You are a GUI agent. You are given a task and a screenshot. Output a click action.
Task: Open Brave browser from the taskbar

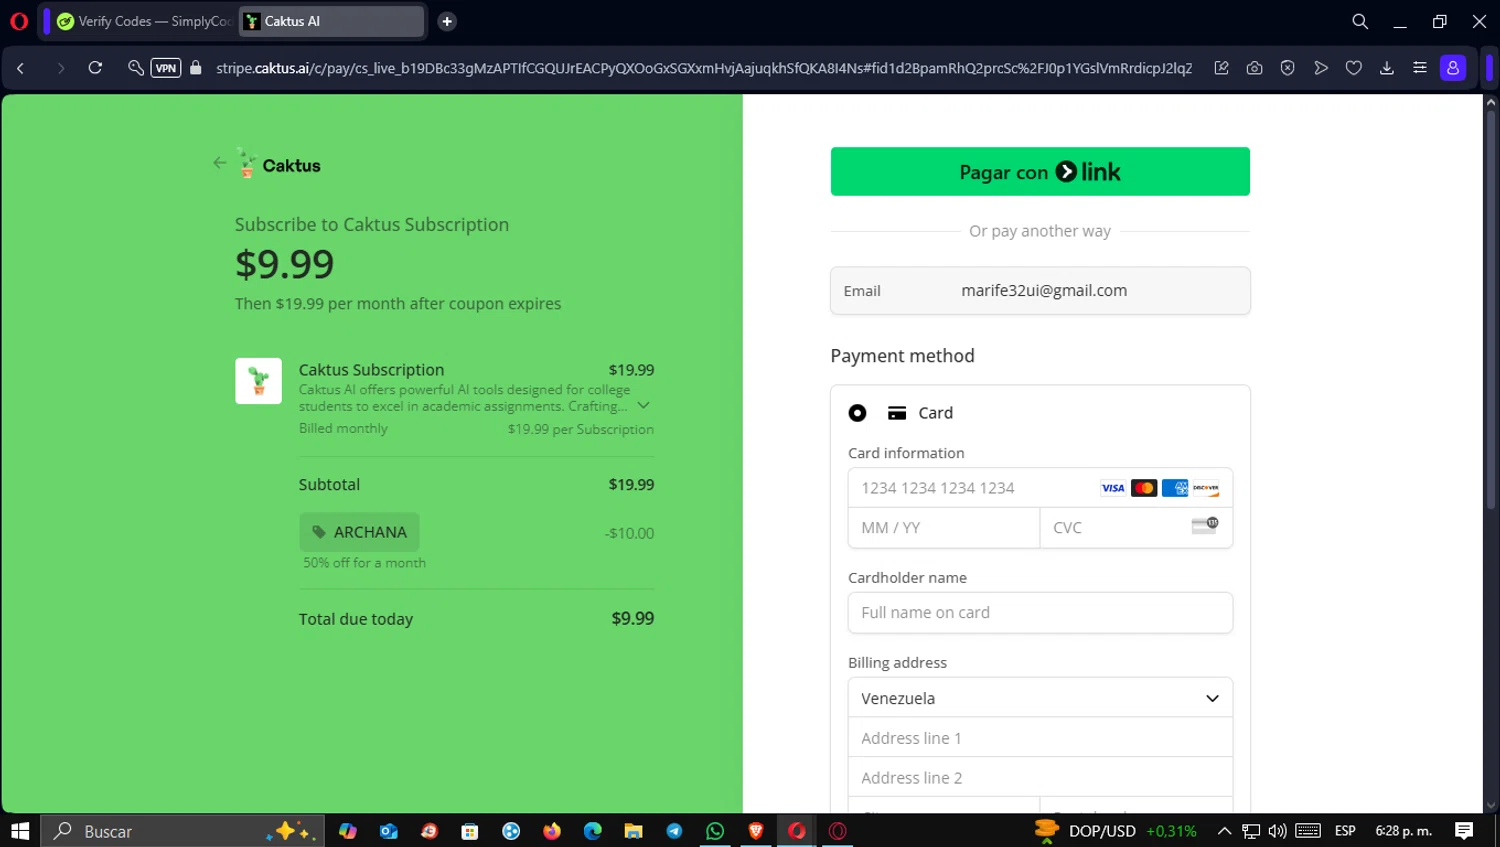tap(756, 831)
